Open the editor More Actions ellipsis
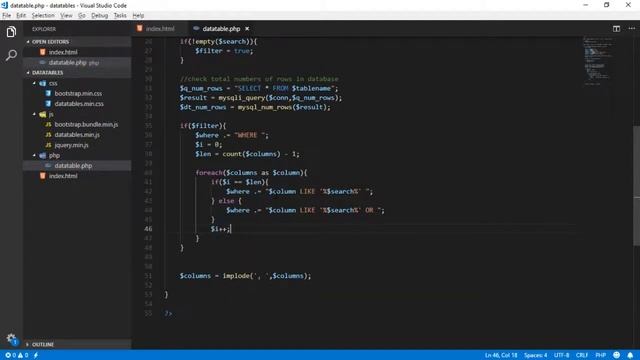Viewport: 640px width, 360px height. pyautogui.click(x=631, y=29)
